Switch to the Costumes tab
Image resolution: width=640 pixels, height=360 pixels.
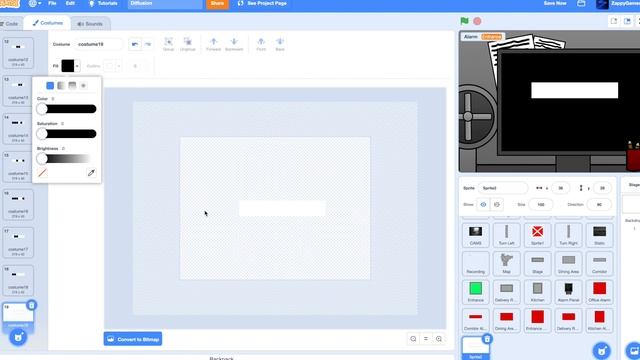[x=48, y=23]
